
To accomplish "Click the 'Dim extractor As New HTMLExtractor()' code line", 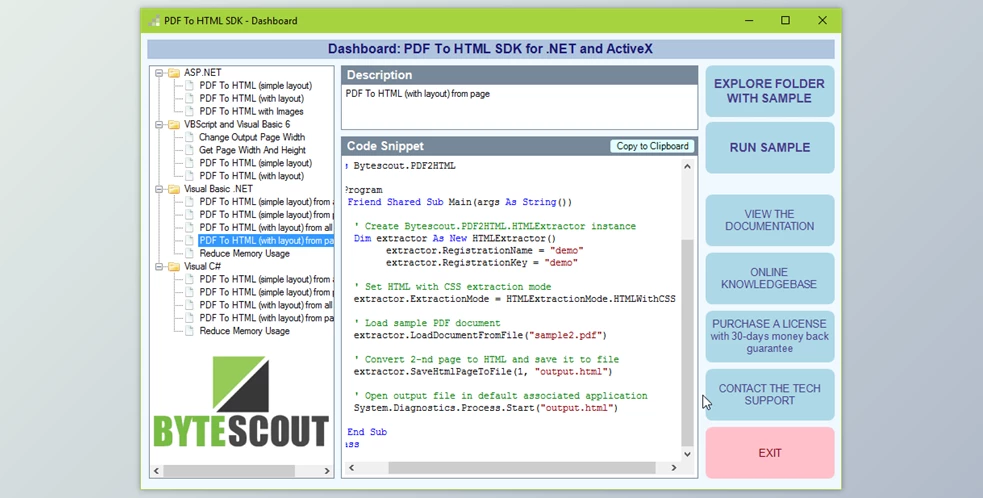I will pyautogui.click(x=455, y=238).
